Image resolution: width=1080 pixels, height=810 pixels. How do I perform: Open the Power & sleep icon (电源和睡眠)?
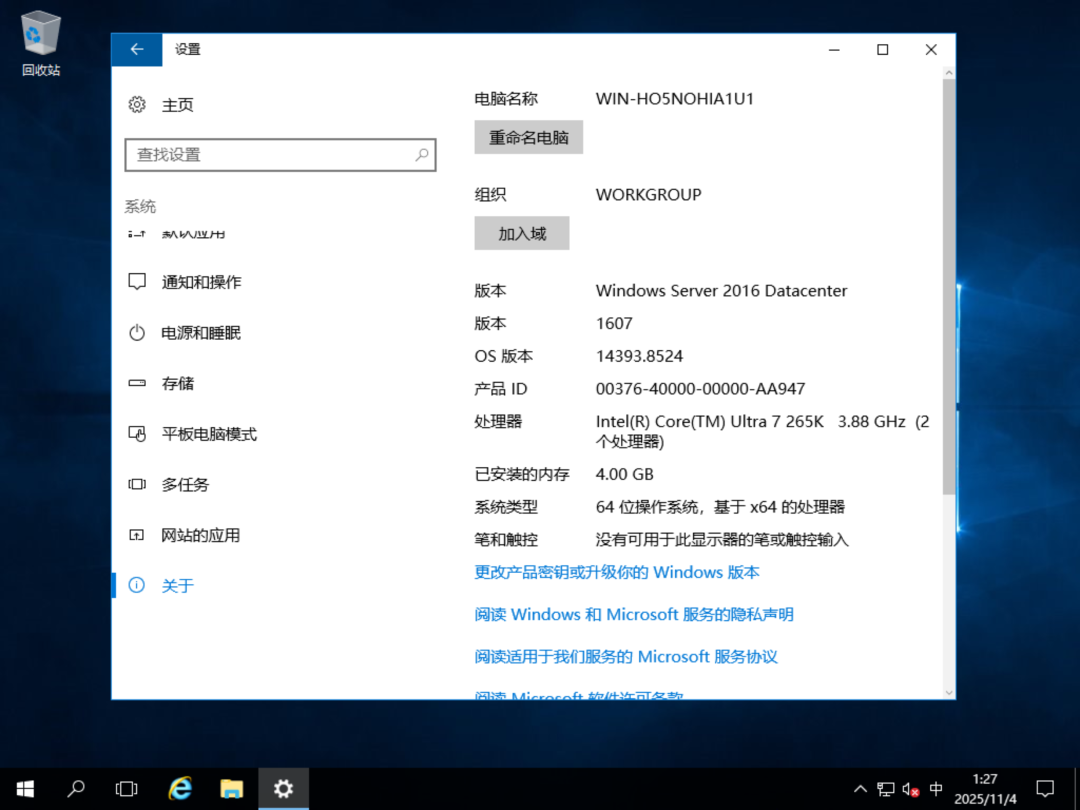(137, 333)
